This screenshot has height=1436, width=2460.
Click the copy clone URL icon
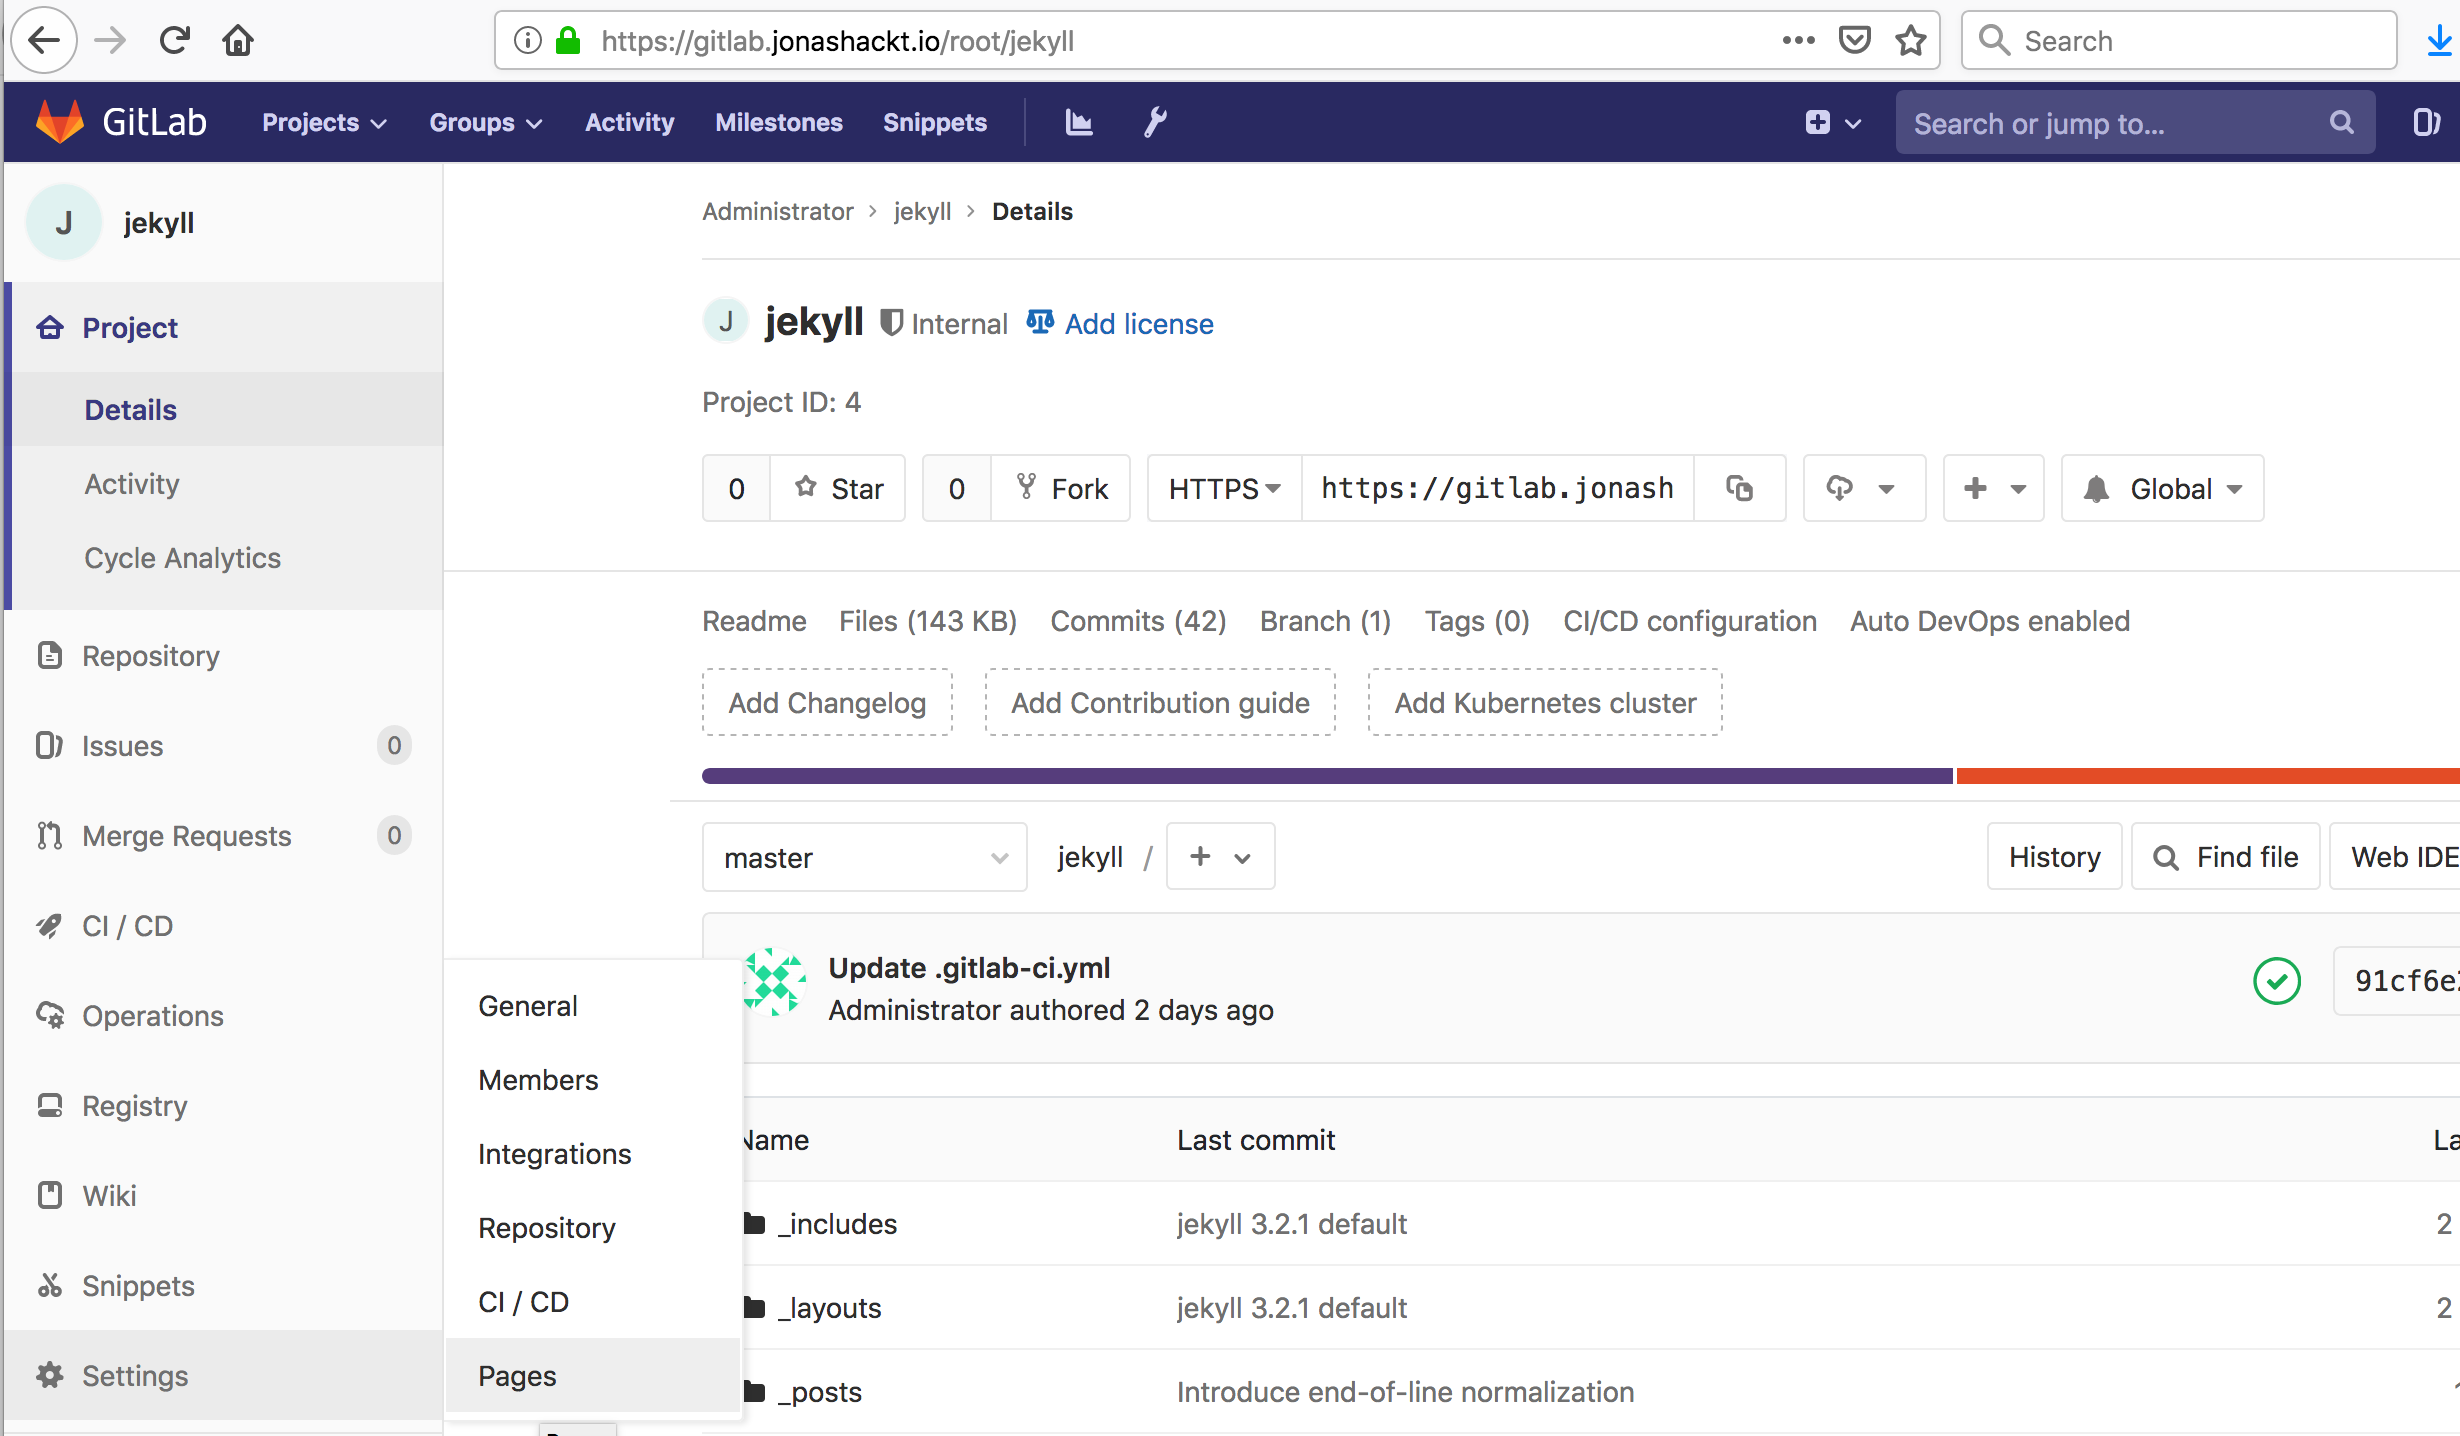(x=1739, y=488)
